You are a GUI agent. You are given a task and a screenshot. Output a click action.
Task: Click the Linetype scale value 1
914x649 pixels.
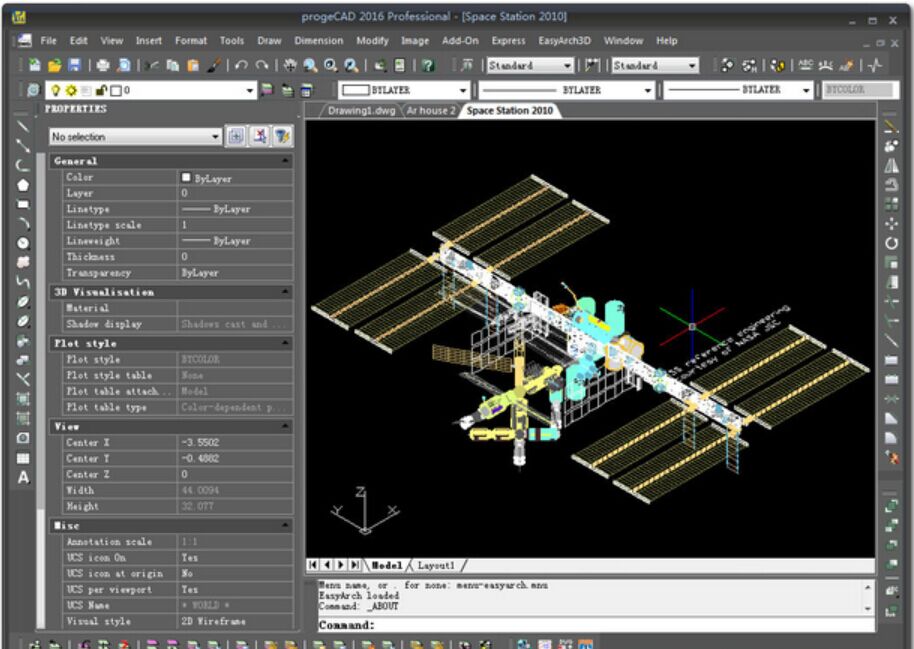pos(235,224)
